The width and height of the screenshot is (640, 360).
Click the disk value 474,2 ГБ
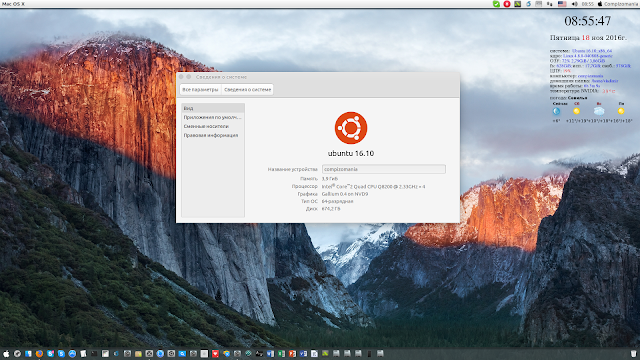coord(331,209)
